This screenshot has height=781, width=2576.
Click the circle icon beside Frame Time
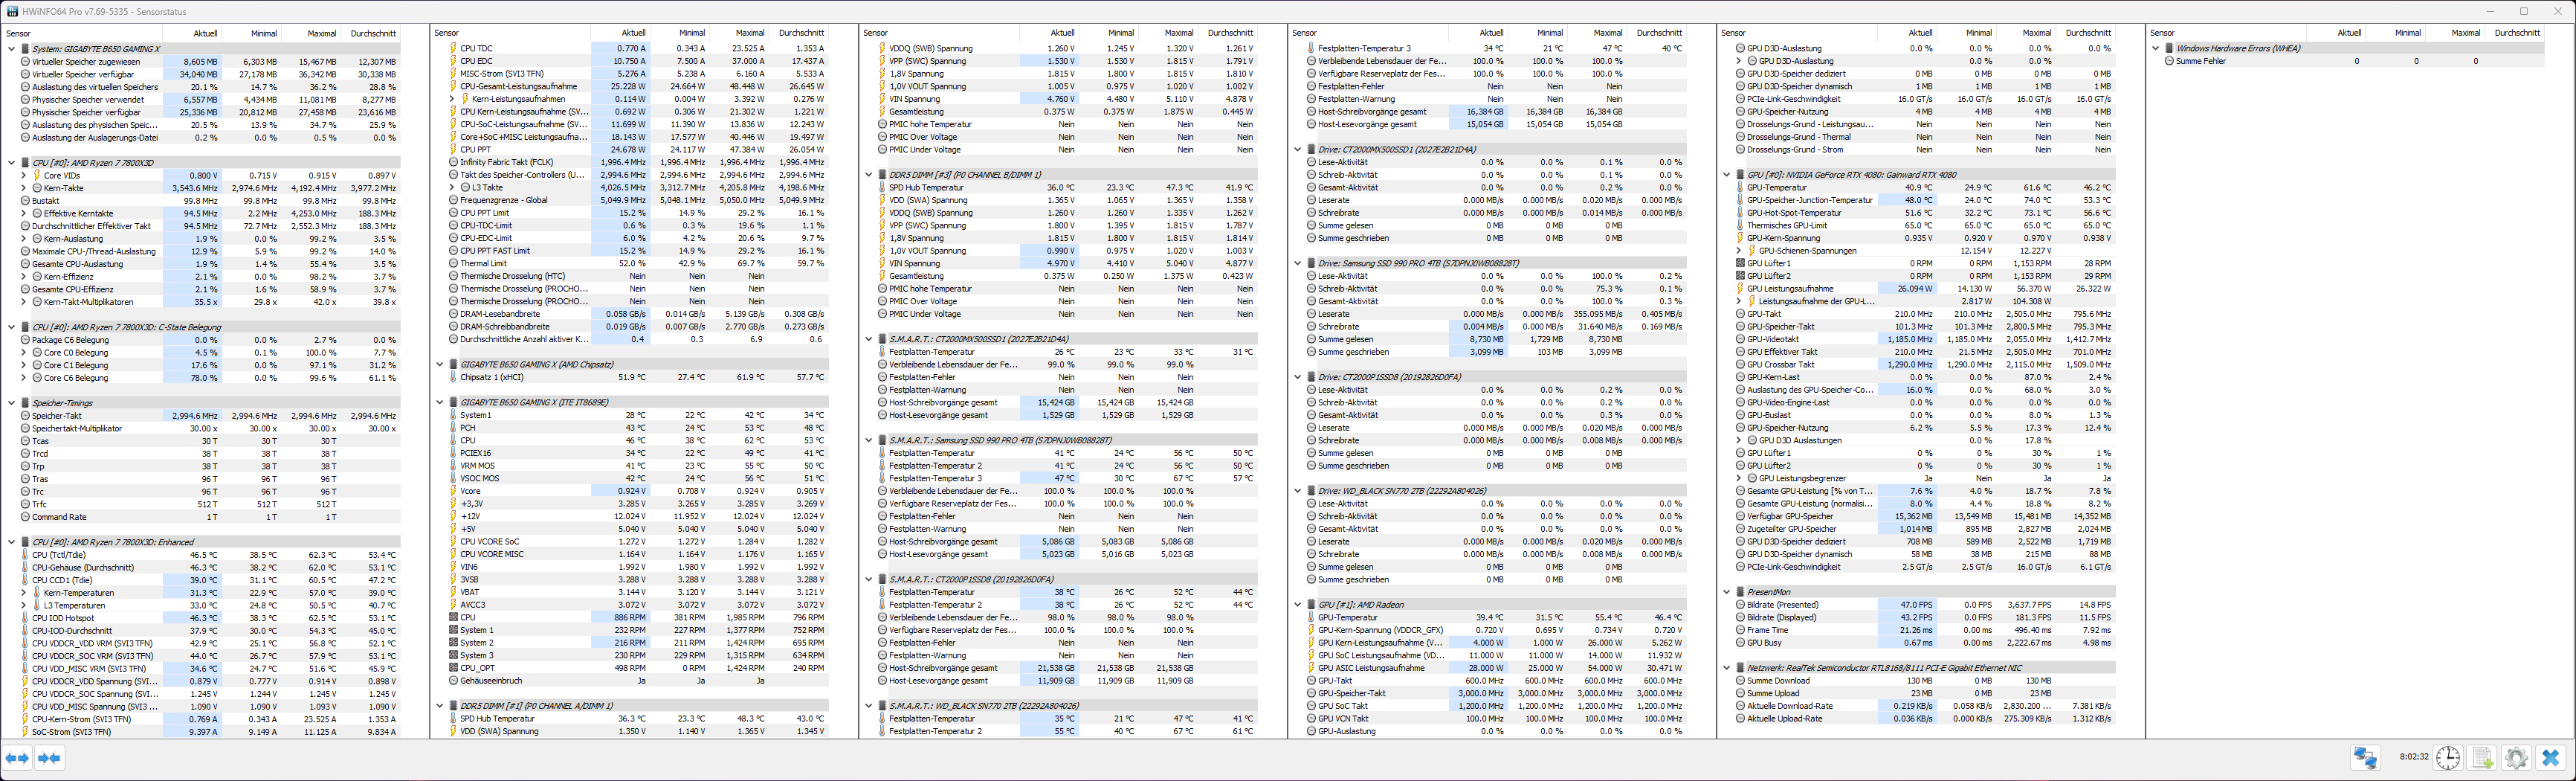(x=1740, y=630)
